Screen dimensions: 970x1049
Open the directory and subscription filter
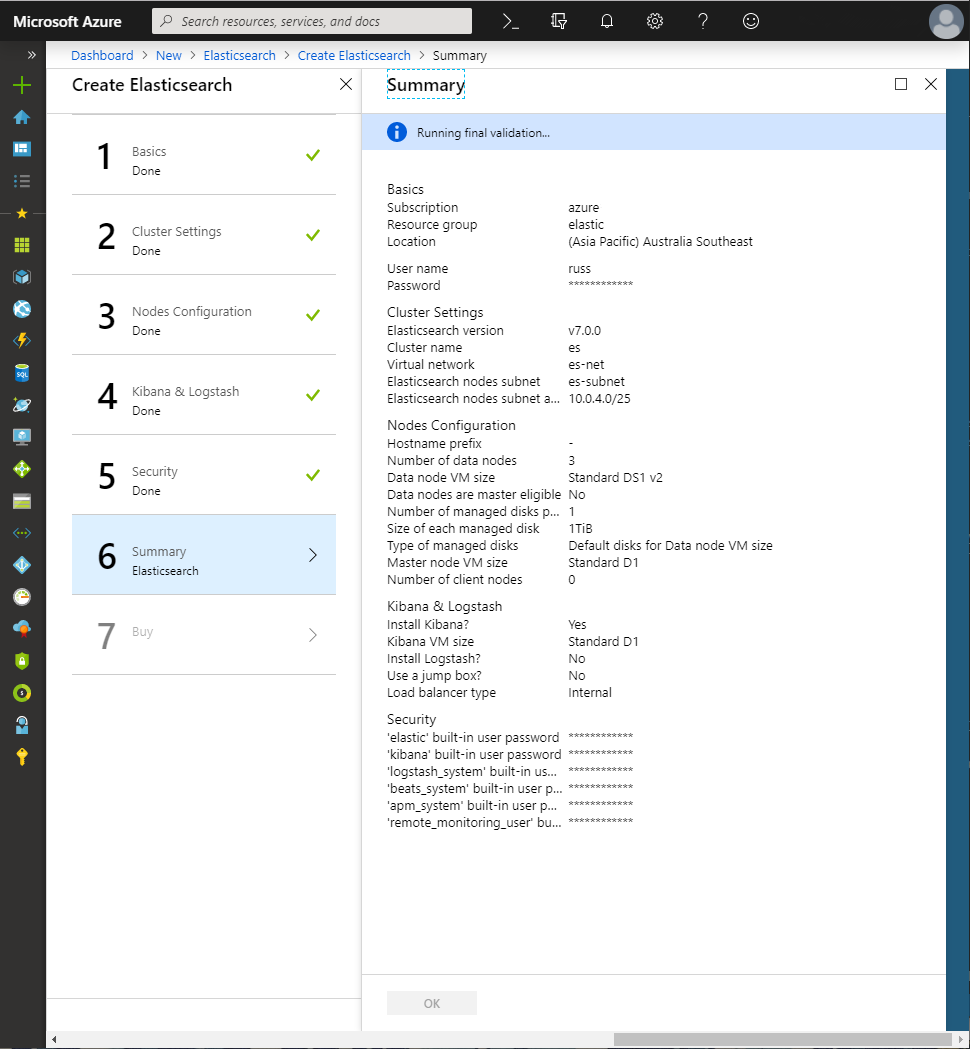point(559,21)
